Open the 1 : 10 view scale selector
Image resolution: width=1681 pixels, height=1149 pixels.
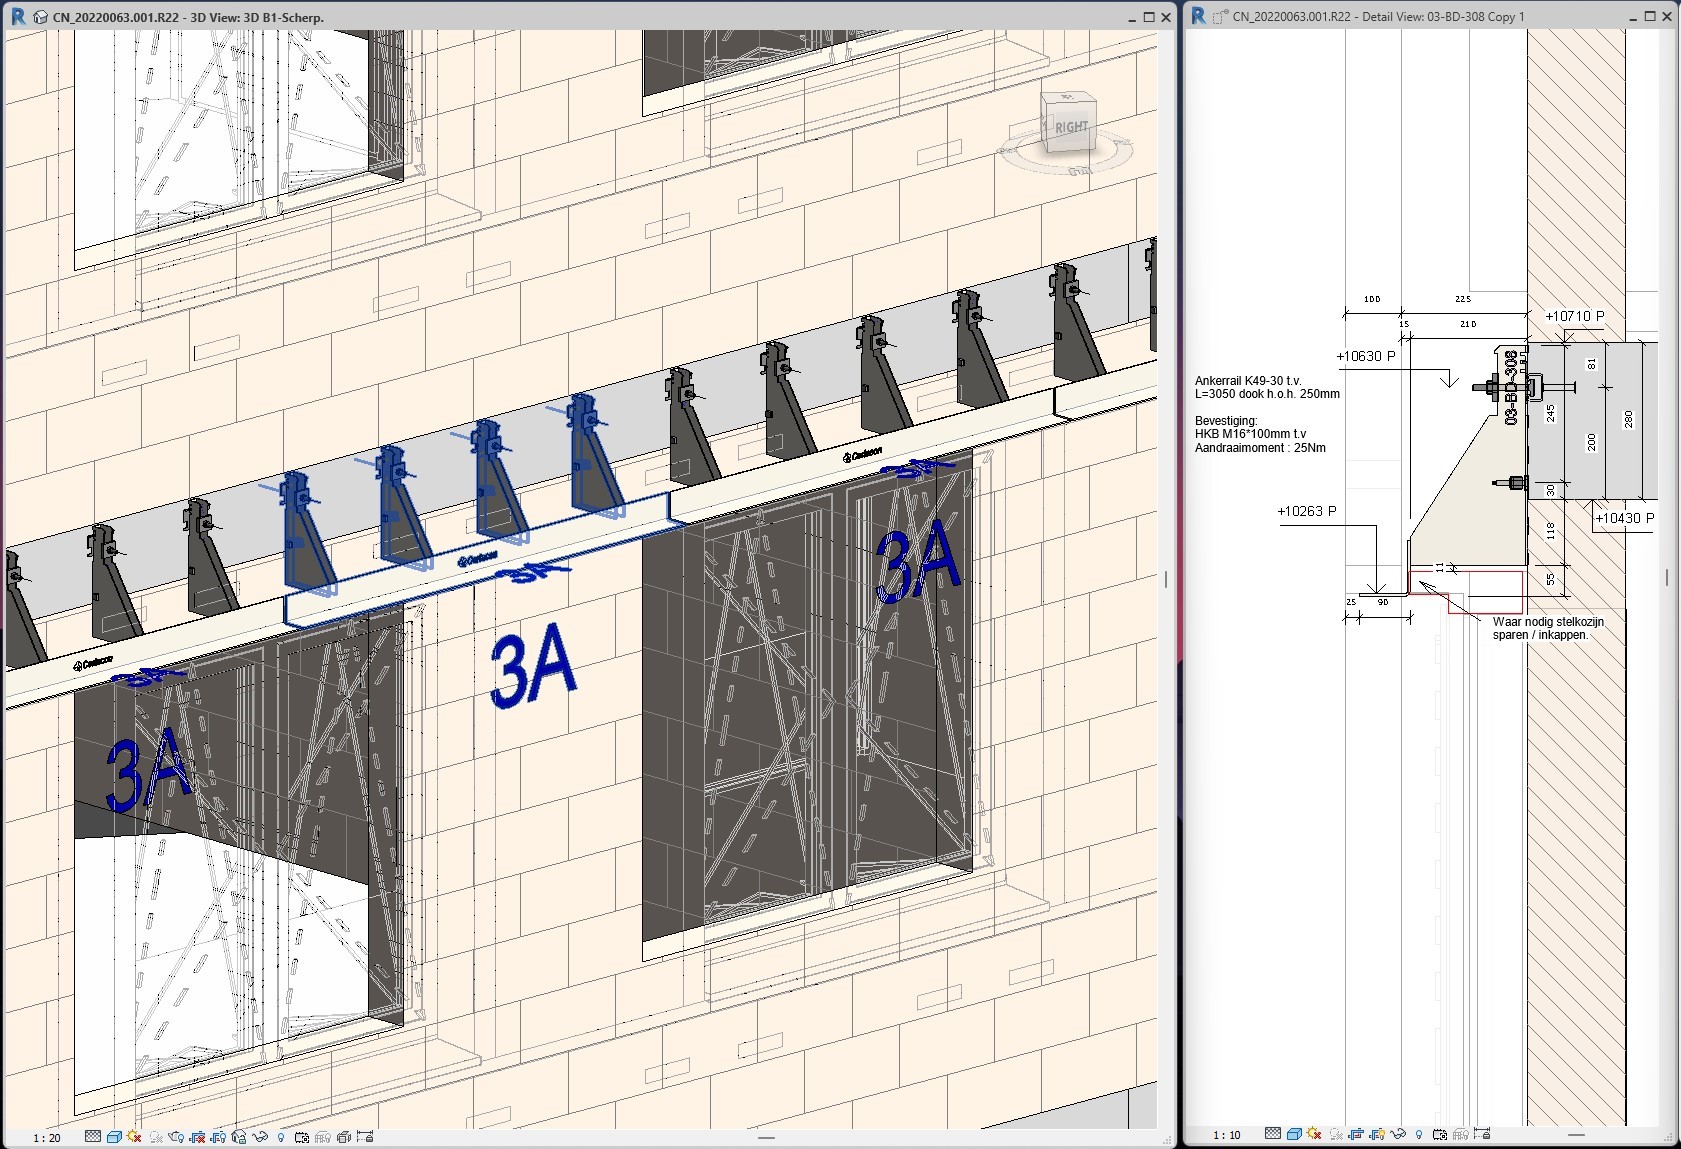pyautogui.click(x=1226, y=1135)
